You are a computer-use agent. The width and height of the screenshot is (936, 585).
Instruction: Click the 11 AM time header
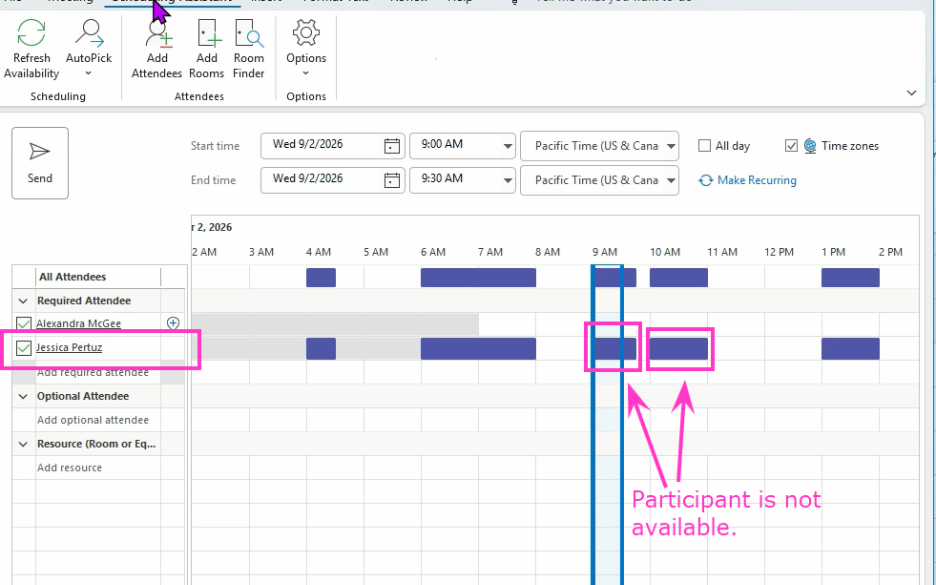[x=722, y=252]
